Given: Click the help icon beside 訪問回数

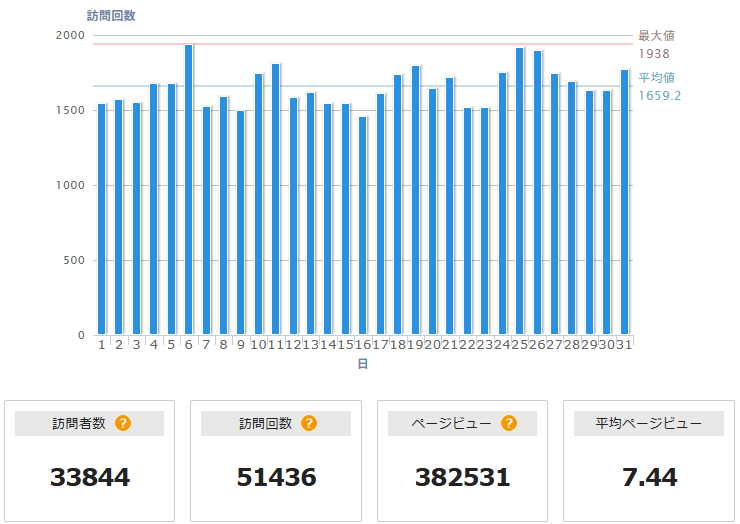Looking at the screenshot, I should (x=309, y=423).
